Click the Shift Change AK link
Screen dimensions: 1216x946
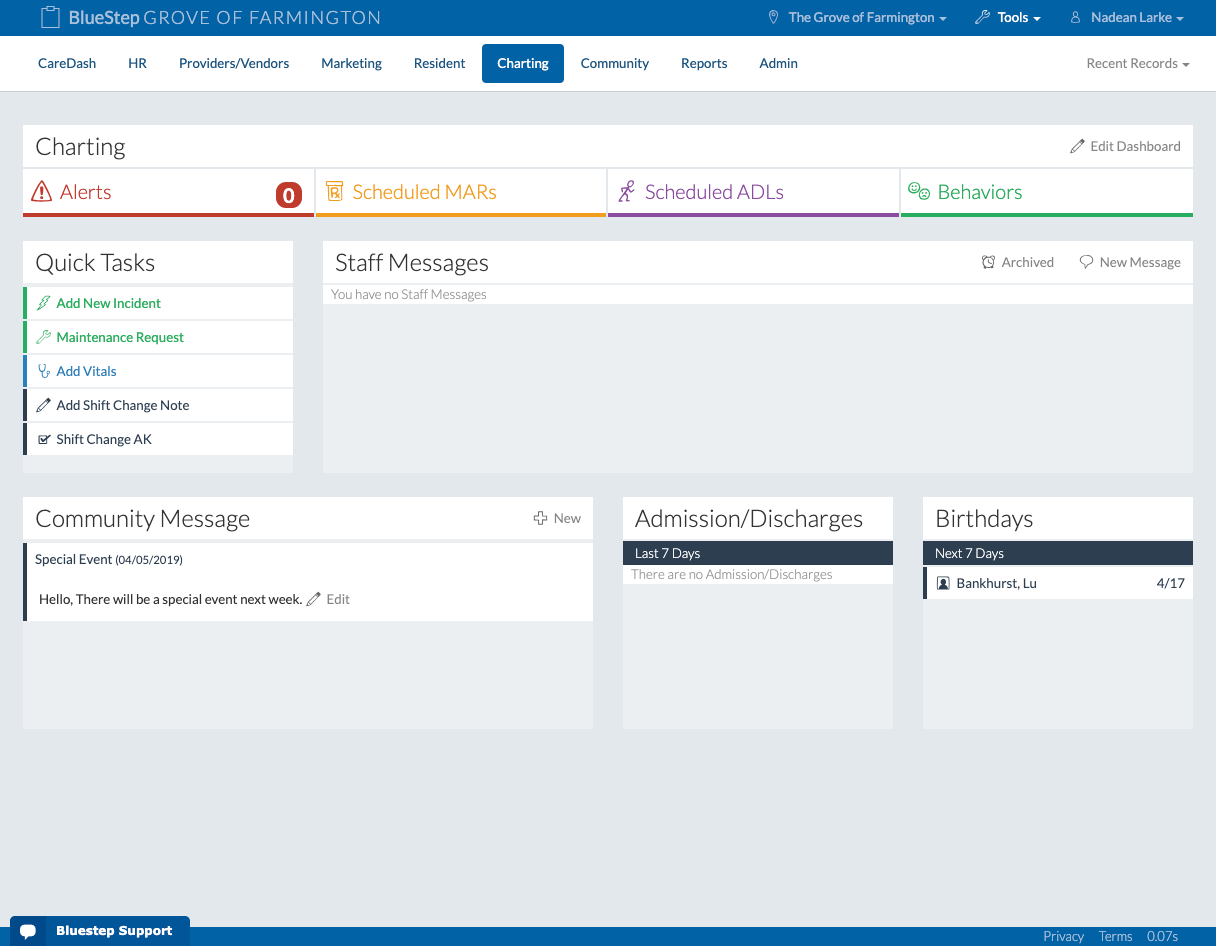[x=104, y=439]
